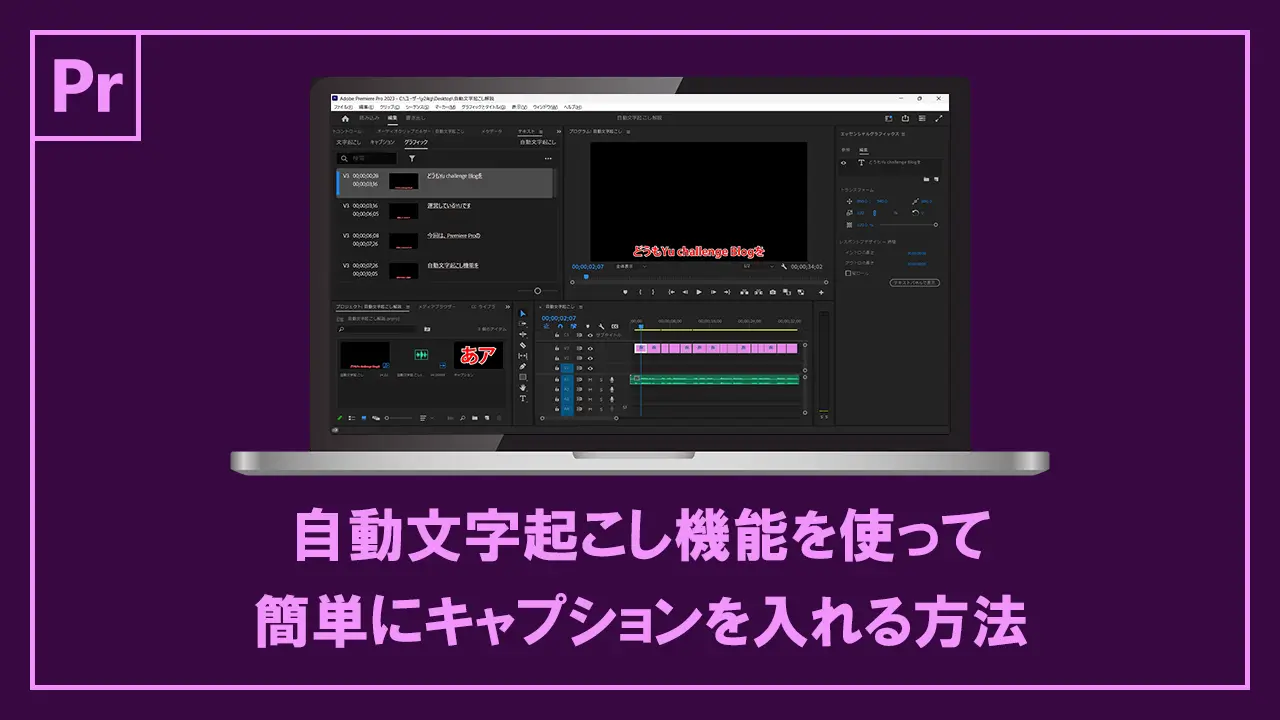Click the fullscreen video icon at top right
Image resolution: width=1280 pixels, height=720 pixels.
click(x=938, y=118)
